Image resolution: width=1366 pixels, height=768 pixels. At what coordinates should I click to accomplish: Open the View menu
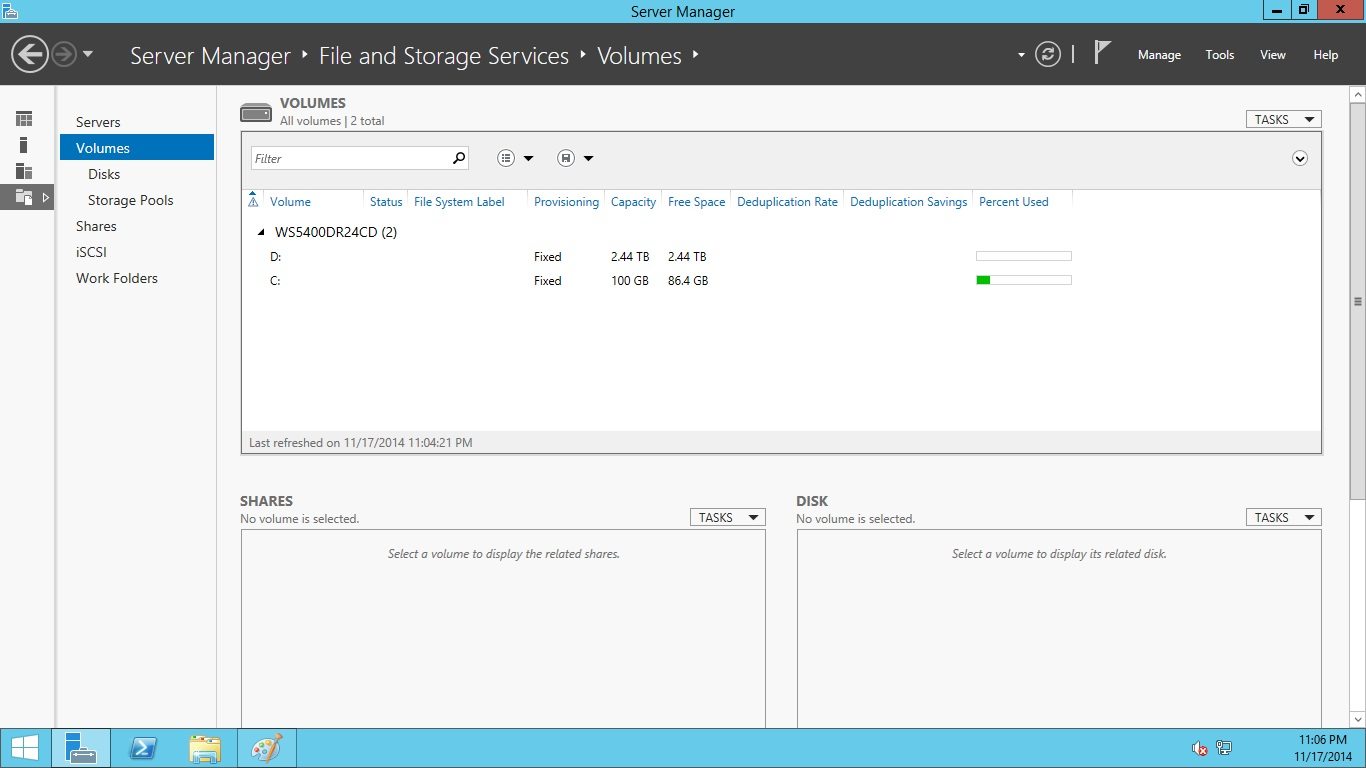[x=1273, y=55]
